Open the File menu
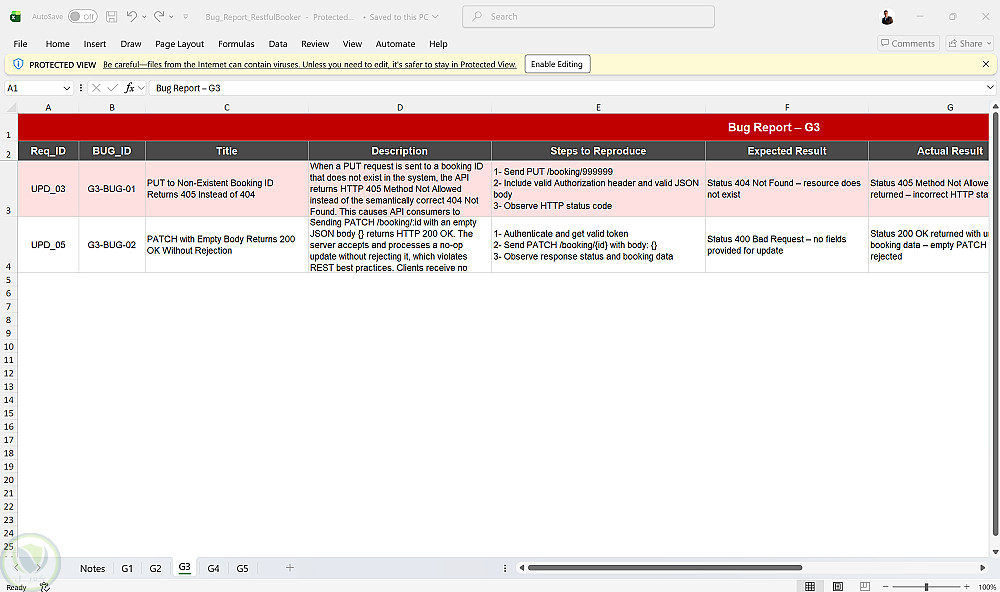This screenshot has height=592, width=1000. point(20,43)
